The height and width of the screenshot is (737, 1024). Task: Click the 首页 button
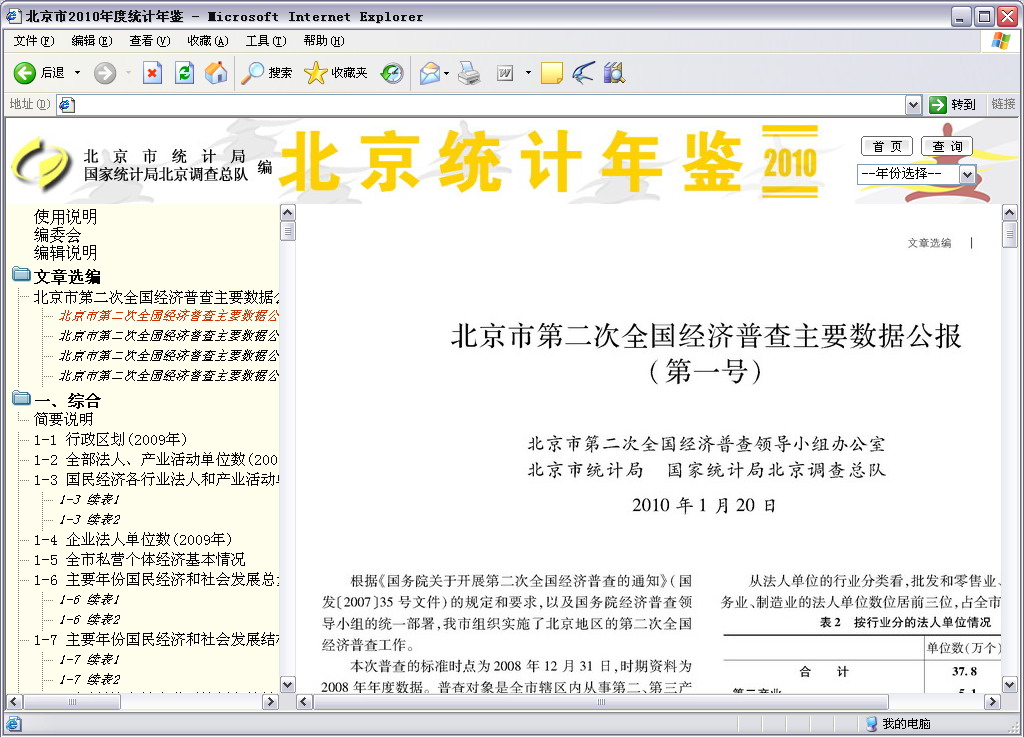886,147
